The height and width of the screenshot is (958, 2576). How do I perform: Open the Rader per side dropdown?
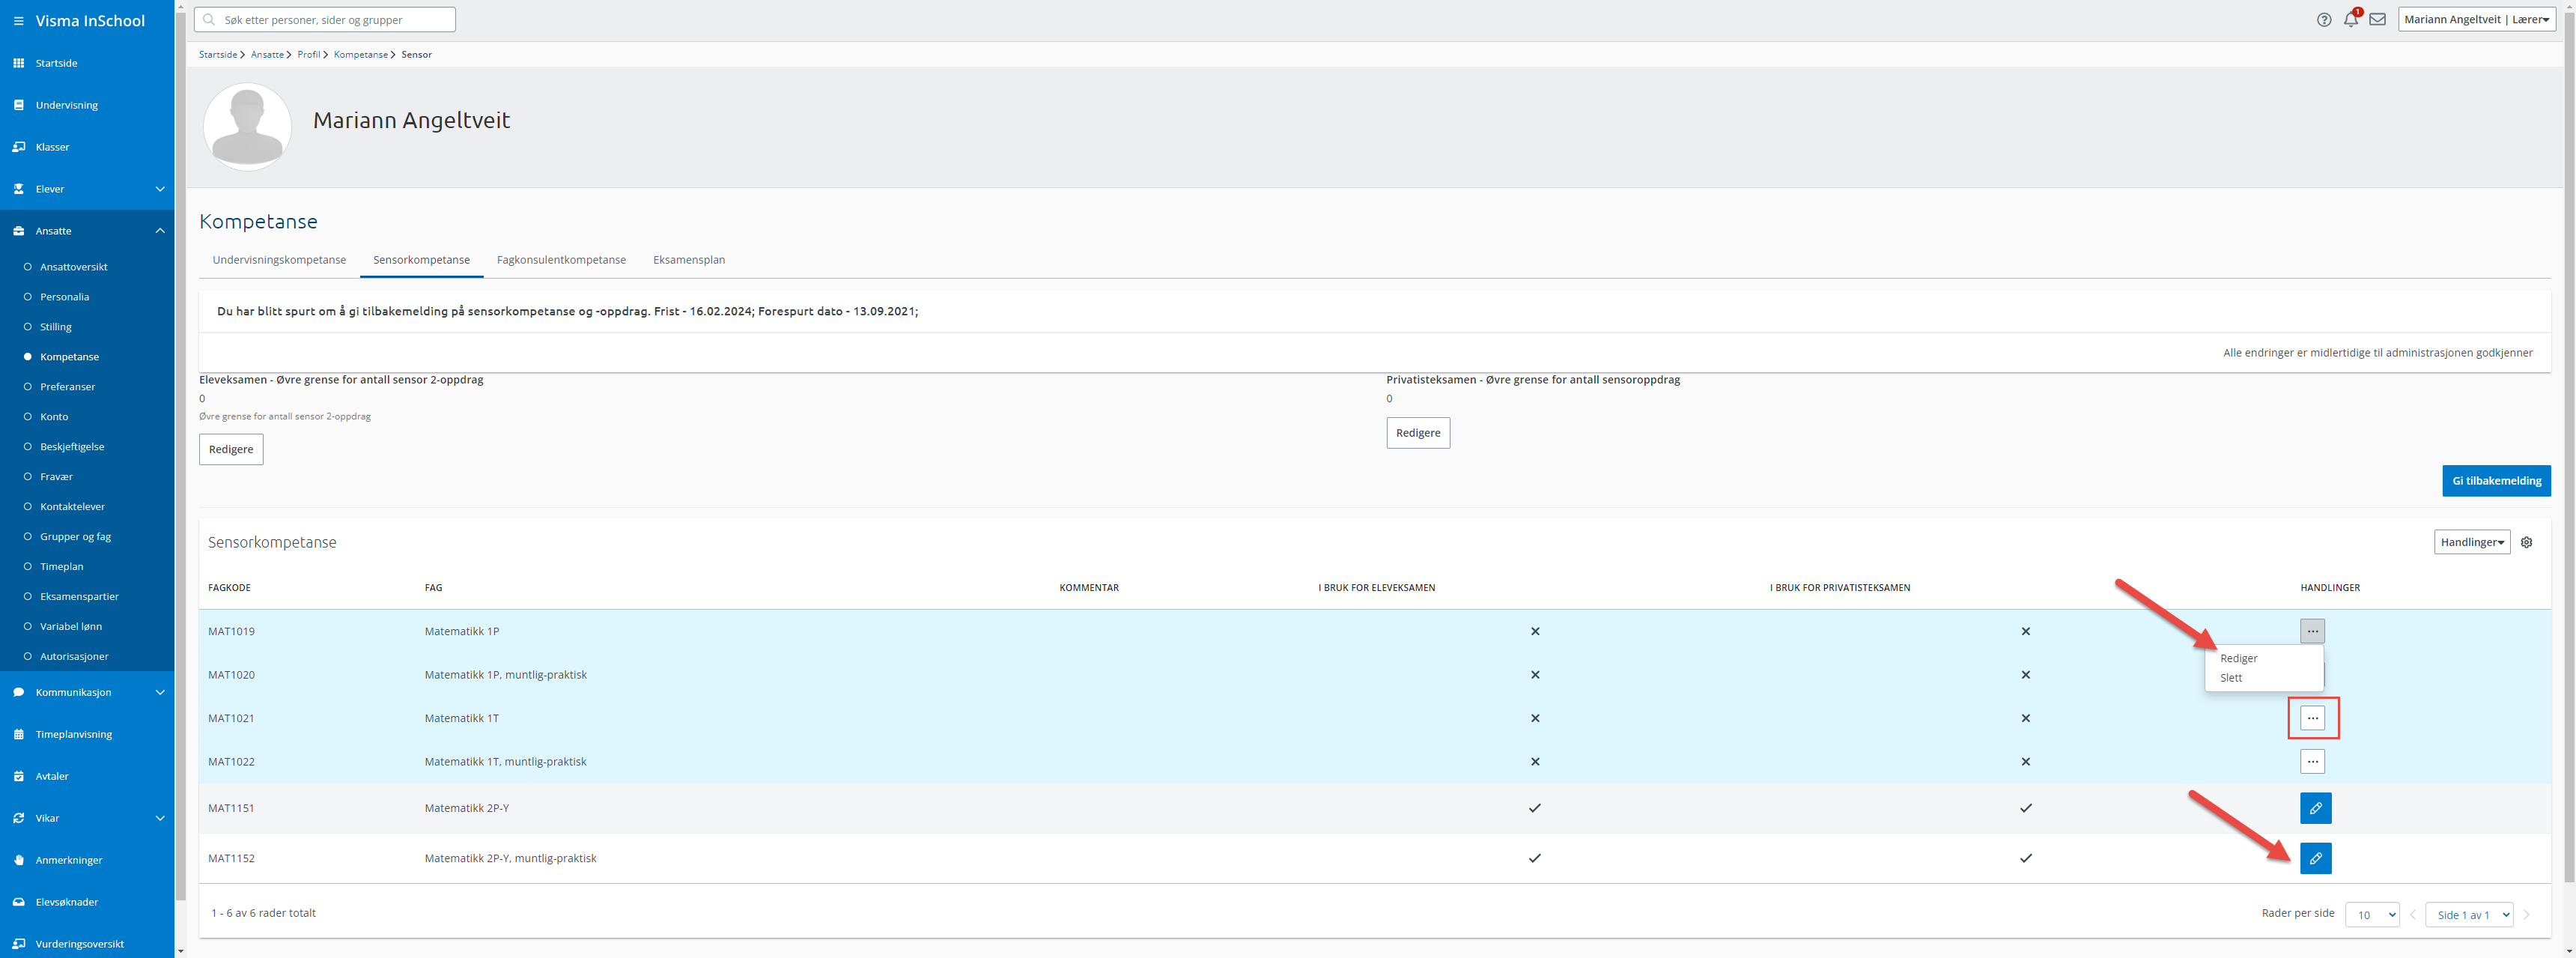click(x=2371, y=915)
